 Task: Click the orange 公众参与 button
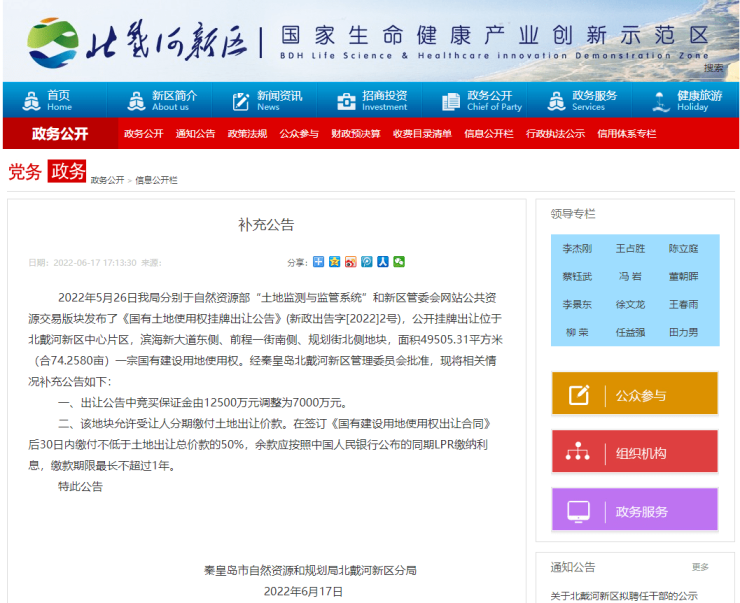(x=634, y=395)
